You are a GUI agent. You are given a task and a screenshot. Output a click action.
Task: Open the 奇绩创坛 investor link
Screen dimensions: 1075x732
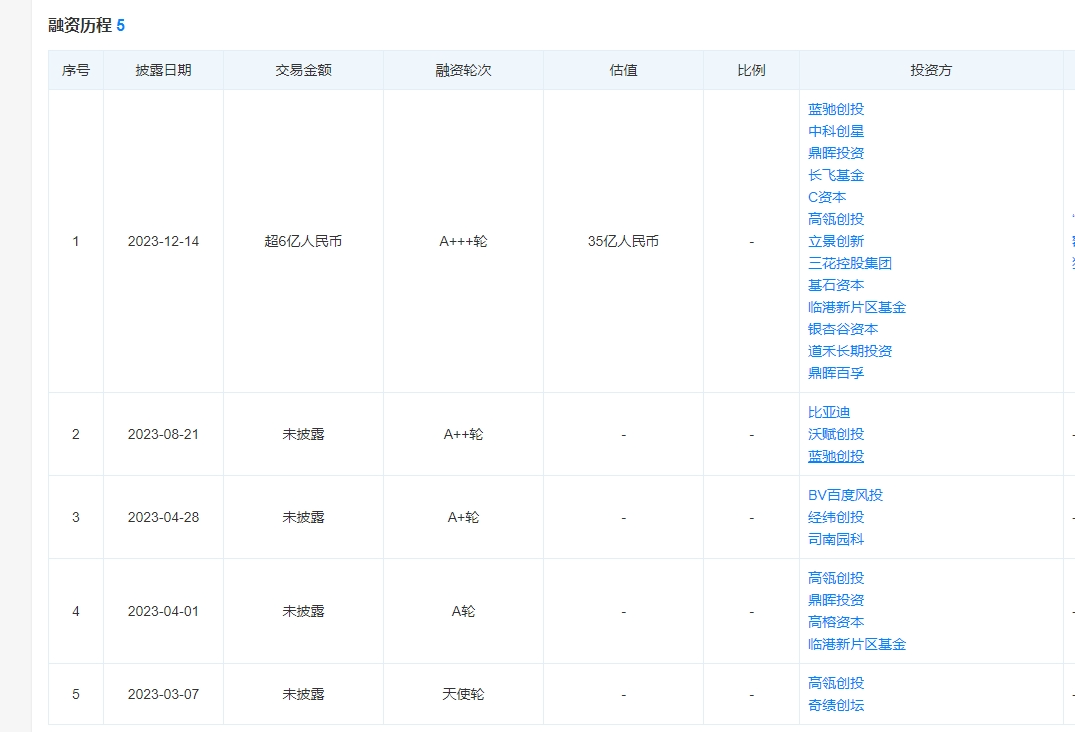(836, 705)
